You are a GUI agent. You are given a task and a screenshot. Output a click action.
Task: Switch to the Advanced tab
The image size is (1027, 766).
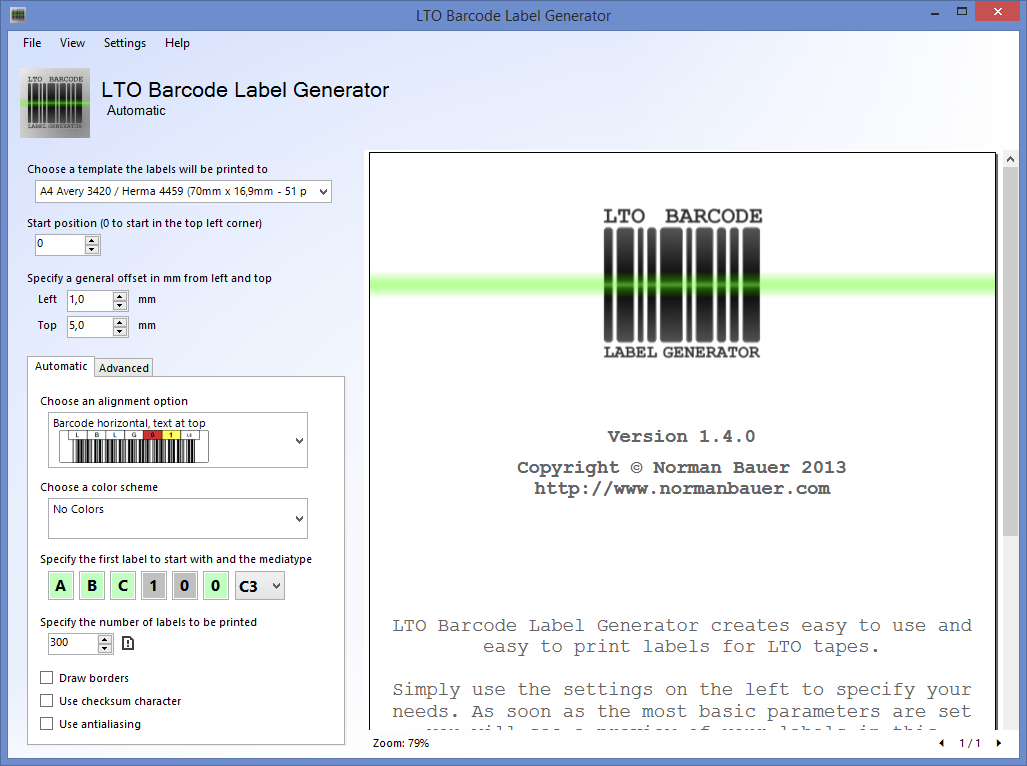(x=124, y=368)
